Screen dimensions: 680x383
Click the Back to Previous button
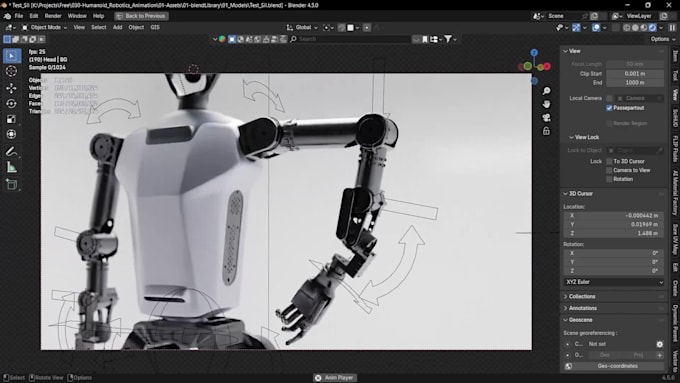click(141, 16)
